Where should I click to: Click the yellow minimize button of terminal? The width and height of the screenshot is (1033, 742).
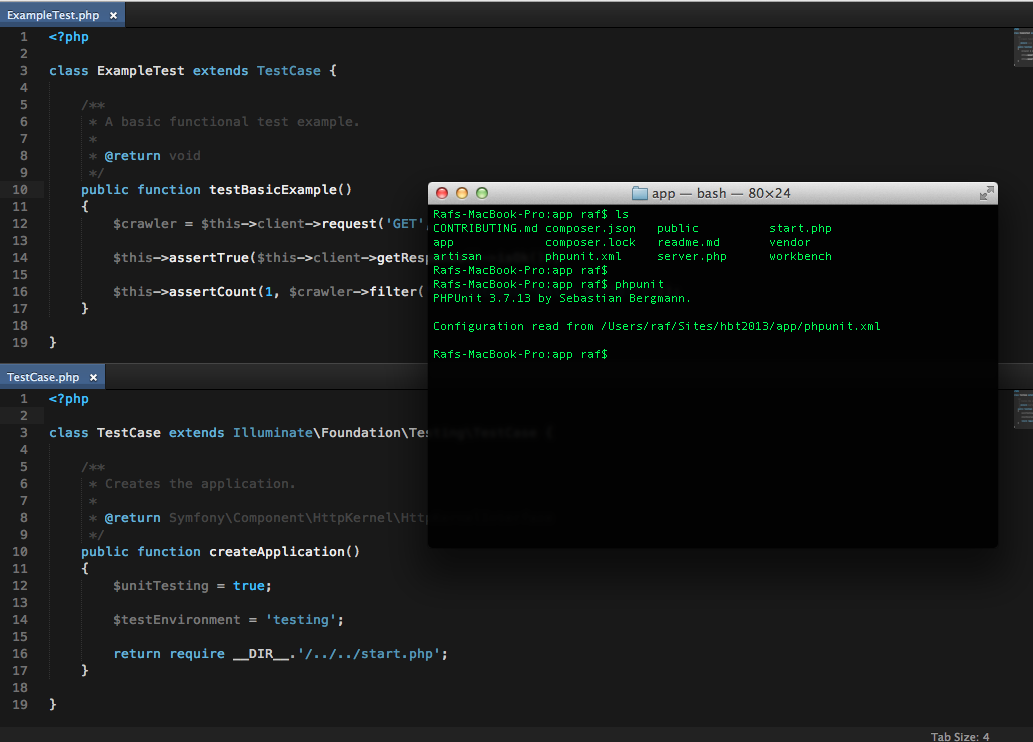[x=462, y=193]
